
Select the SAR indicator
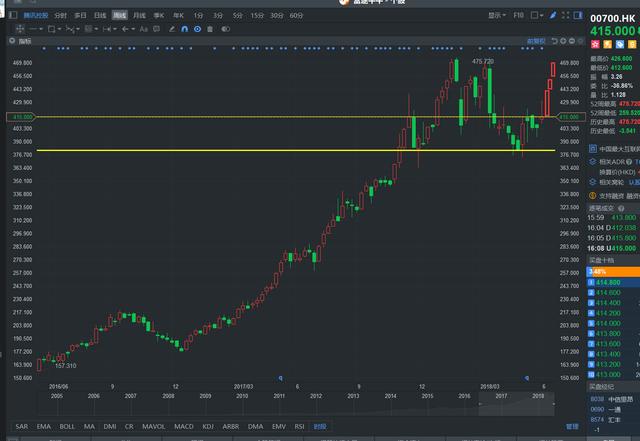22,426
